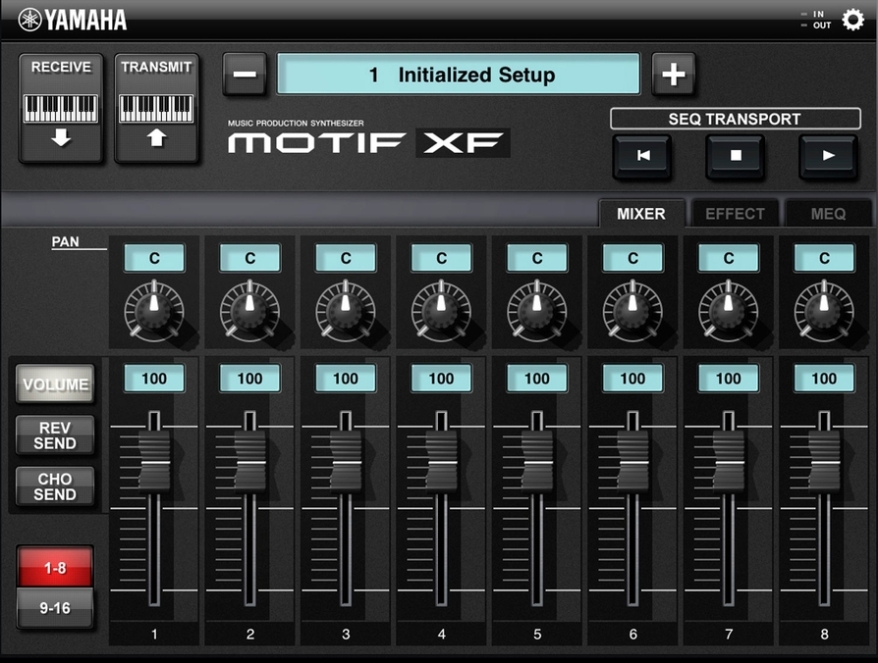This screenshot has height=663, width=878.
Task: Show parts 9-16
Action: tap(55, 608)
